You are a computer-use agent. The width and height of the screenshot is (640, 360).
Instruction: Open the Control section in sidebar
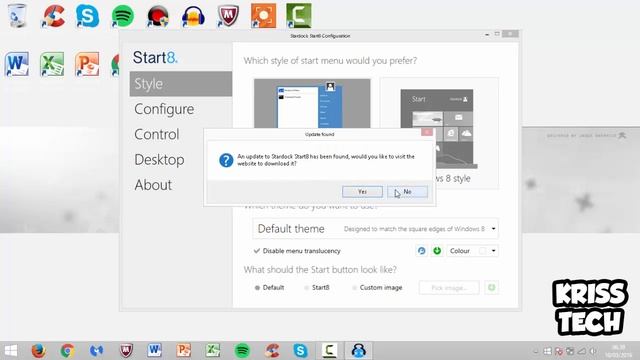[x=157, y=134]
